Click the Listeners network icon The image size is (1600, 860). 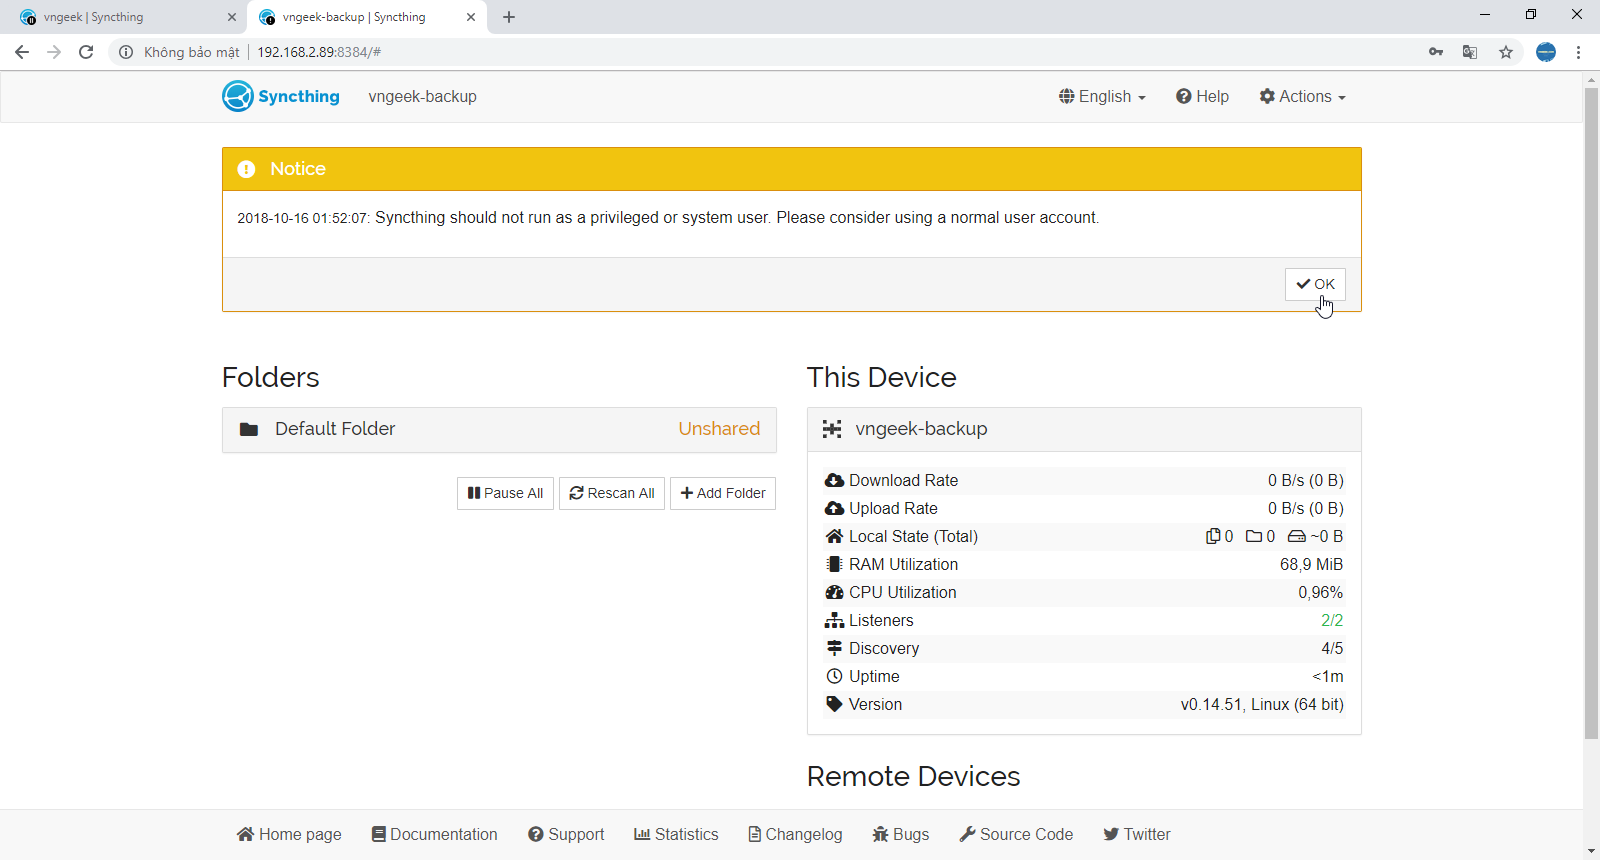(x=834, y=620)
